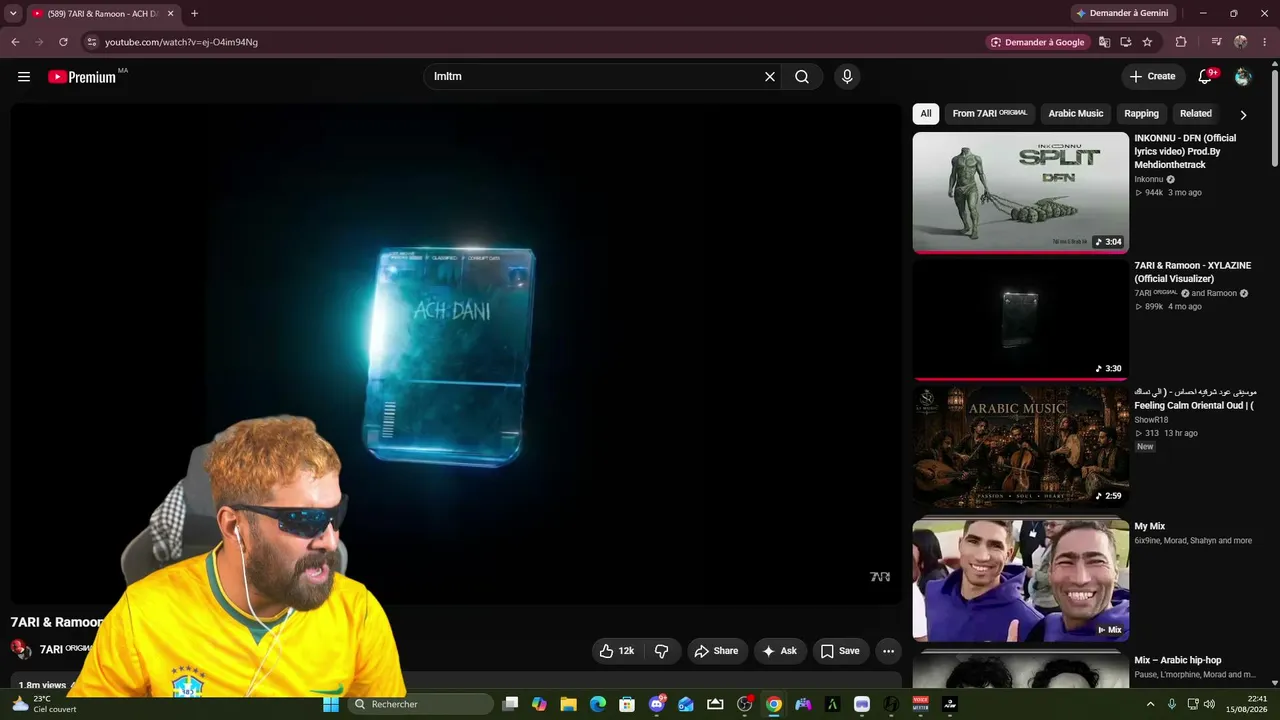
Task: Open YouTube notifications bell
Action: [1205, 76]
